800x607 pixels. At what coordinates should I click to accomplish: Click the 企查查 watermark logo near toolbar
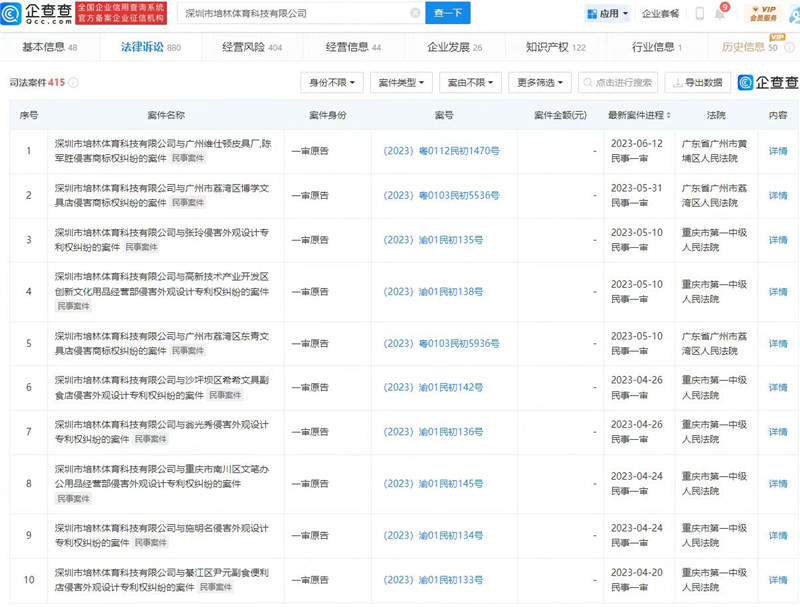pyautogui.click(x=762, y=82)
